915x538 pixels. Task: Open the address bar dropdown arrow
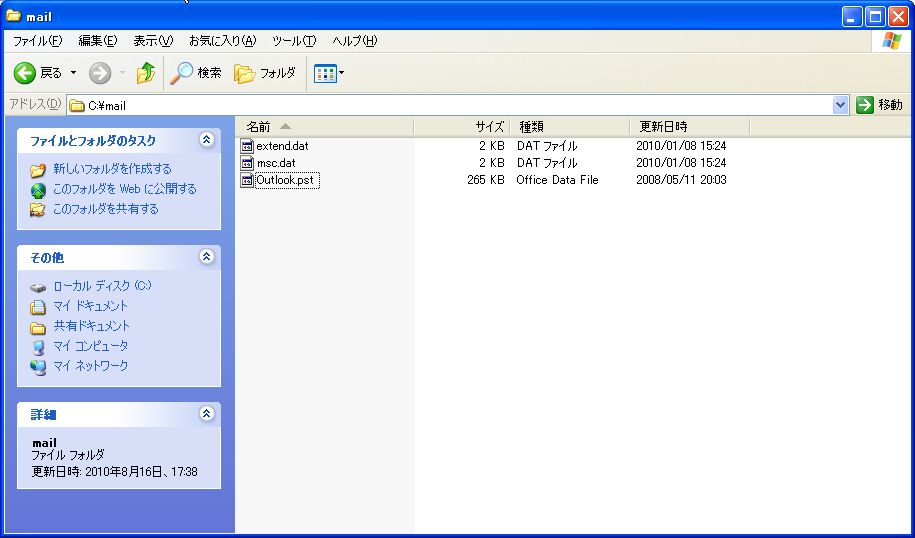[x=840, y=105]
